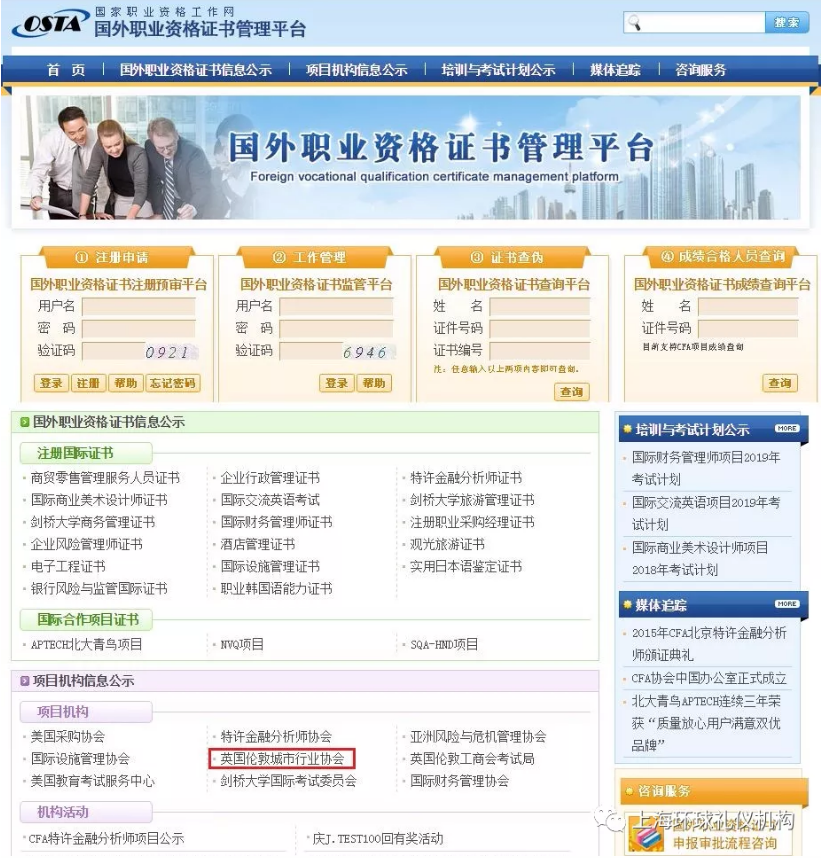The image size is (825, 858).
Task: Click 忘记密码 in the 注册预审平台 panel
Action: pyautogui.click(x=173, y=383)
